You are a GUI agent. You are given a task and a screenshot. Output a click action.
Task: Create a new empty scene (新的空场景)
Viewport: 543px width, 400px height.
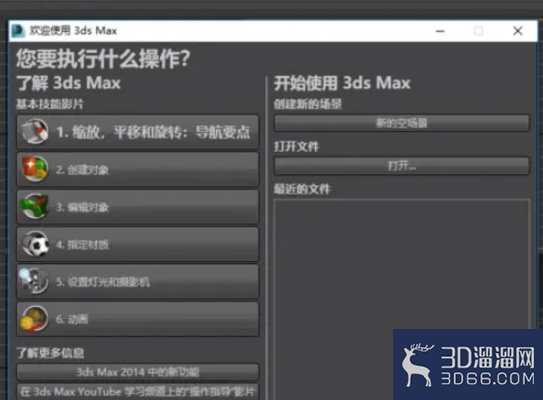tap(402, 123)
